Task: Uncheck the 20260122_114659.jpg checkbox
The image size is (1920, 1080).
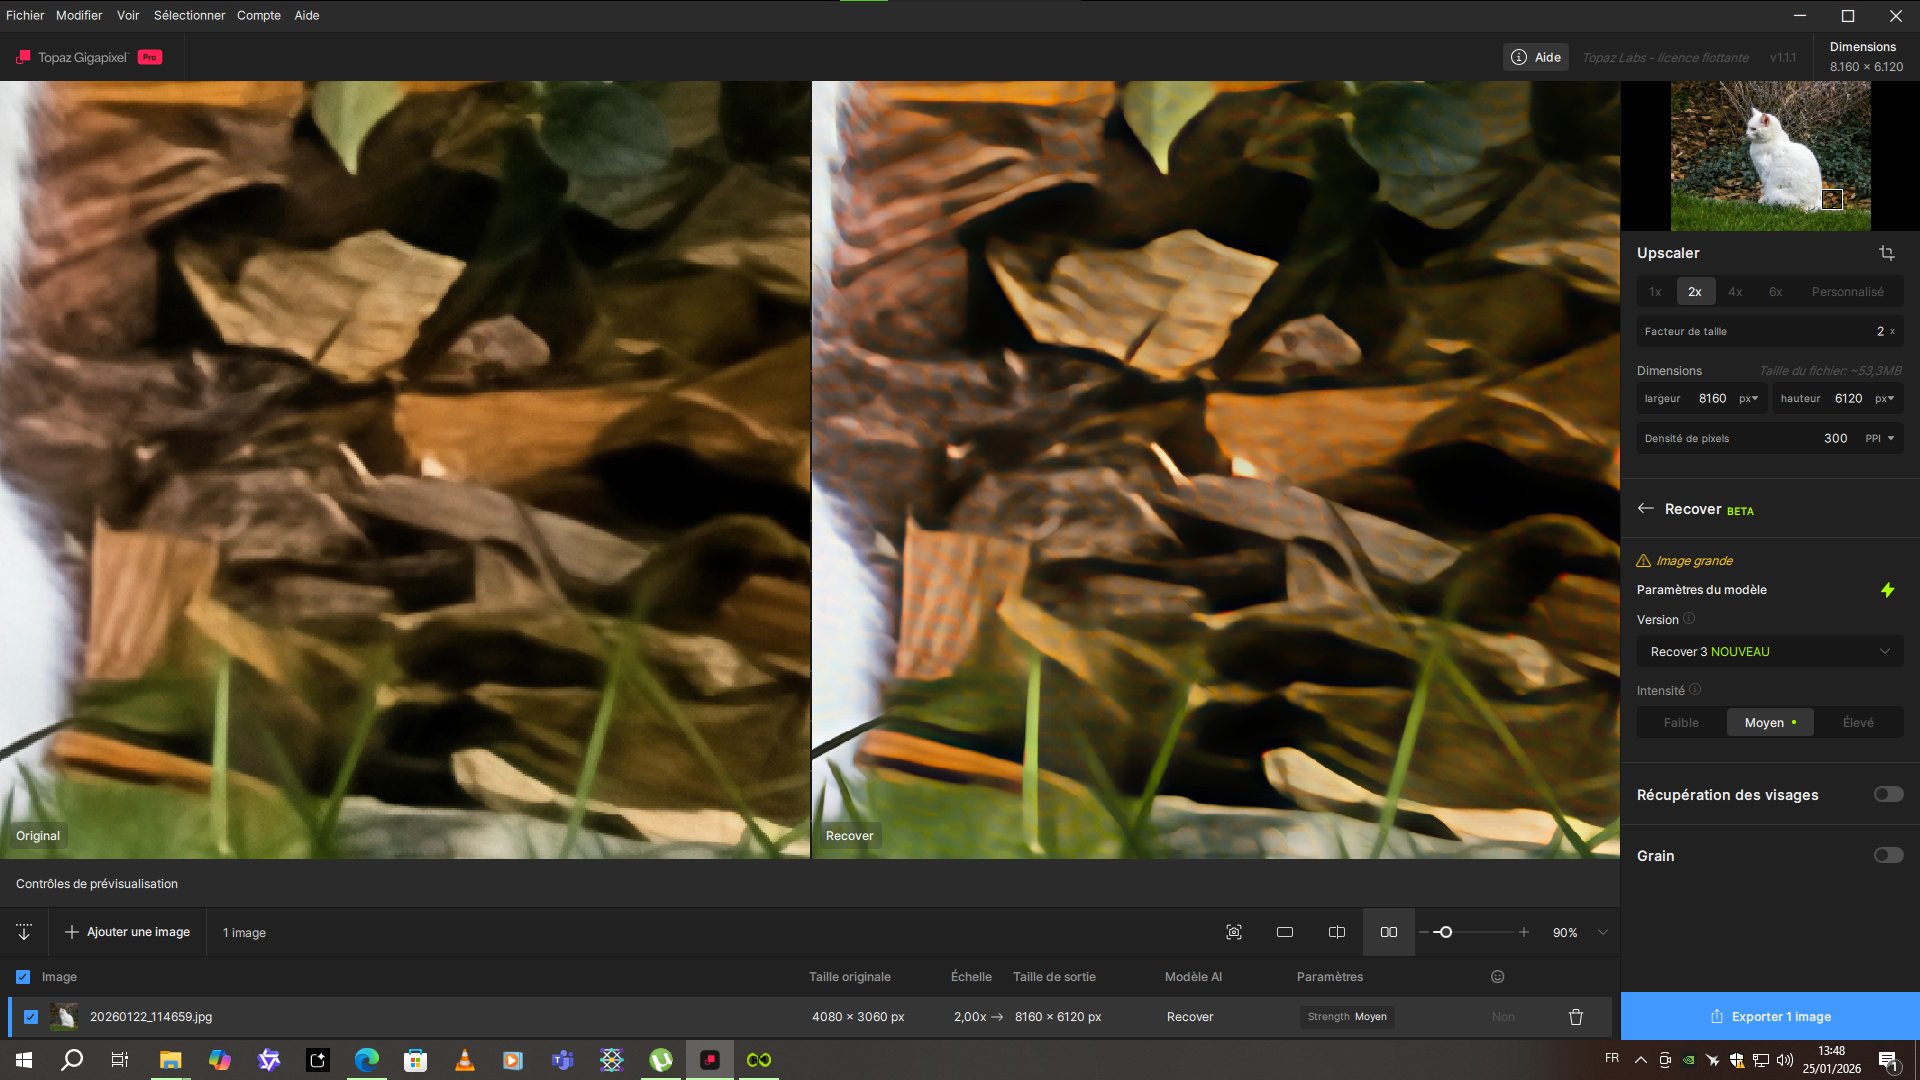Action: [31, 1017]
